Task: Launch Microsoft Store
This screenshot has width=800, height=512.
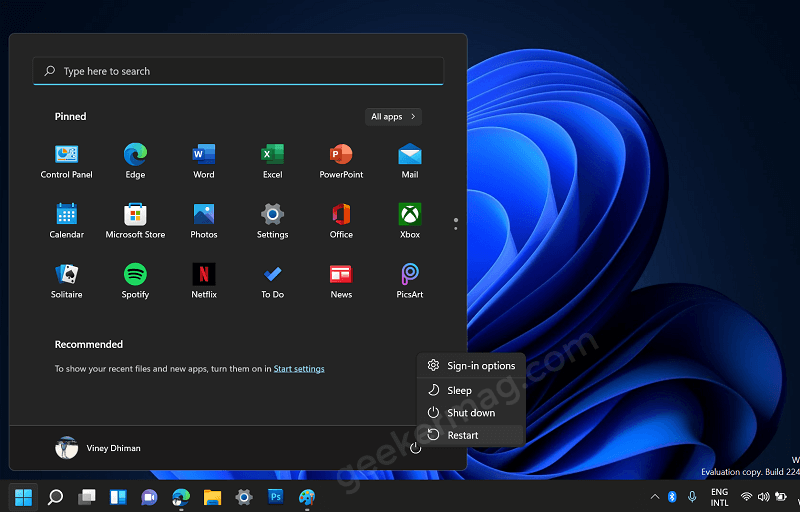Action: (x=135, y=221)
